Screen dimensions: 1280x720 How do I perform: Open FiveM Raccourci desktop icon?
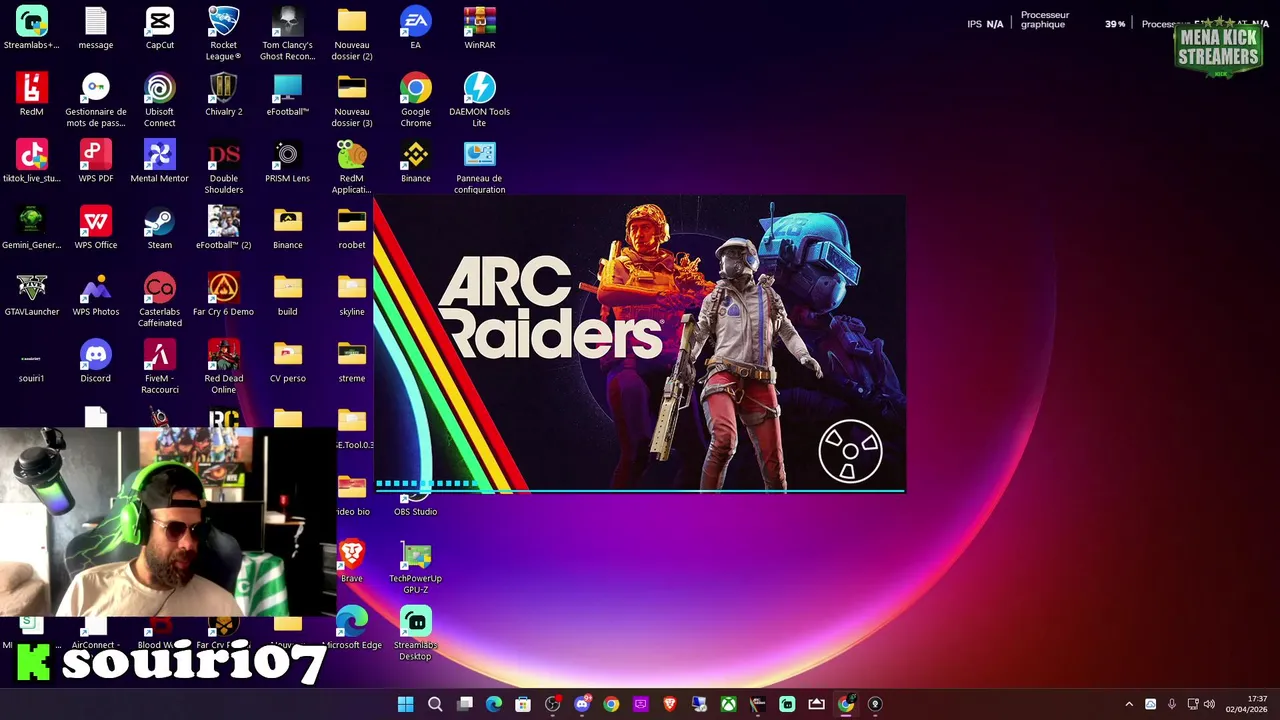[x=160, y=367]
